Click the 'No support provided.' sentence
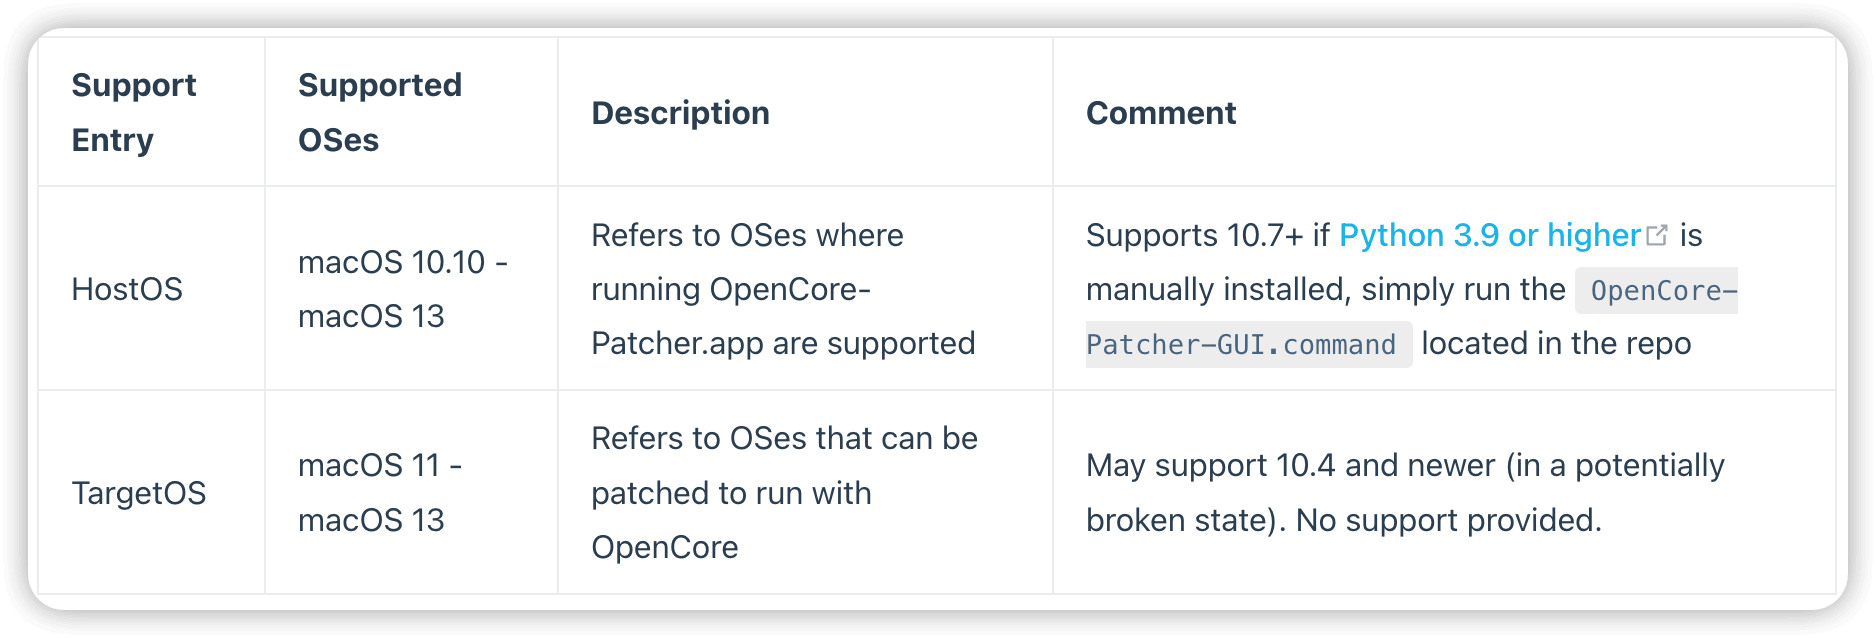This screenshot has height=638, width=1876. click(x=1449, y=520)
